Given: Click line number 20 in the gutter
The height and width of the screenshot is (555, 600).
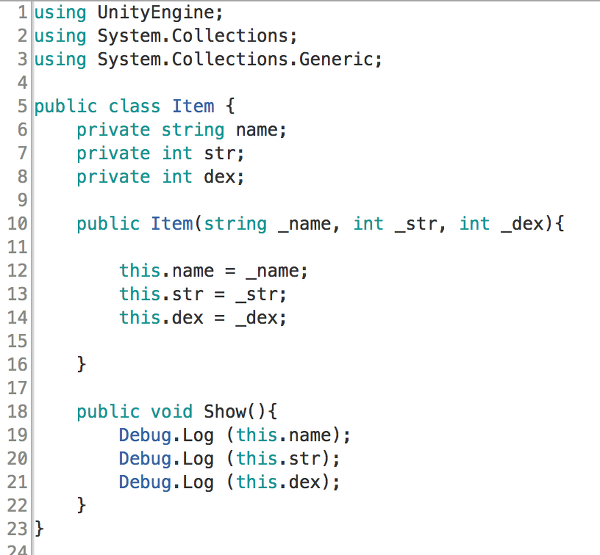Looking at the screenshot, I should coord(18,459).
